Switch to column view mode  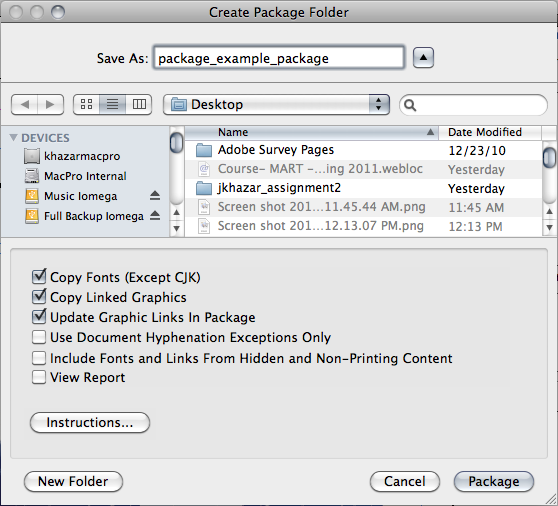pyautogui.click(x=139, y=104)
